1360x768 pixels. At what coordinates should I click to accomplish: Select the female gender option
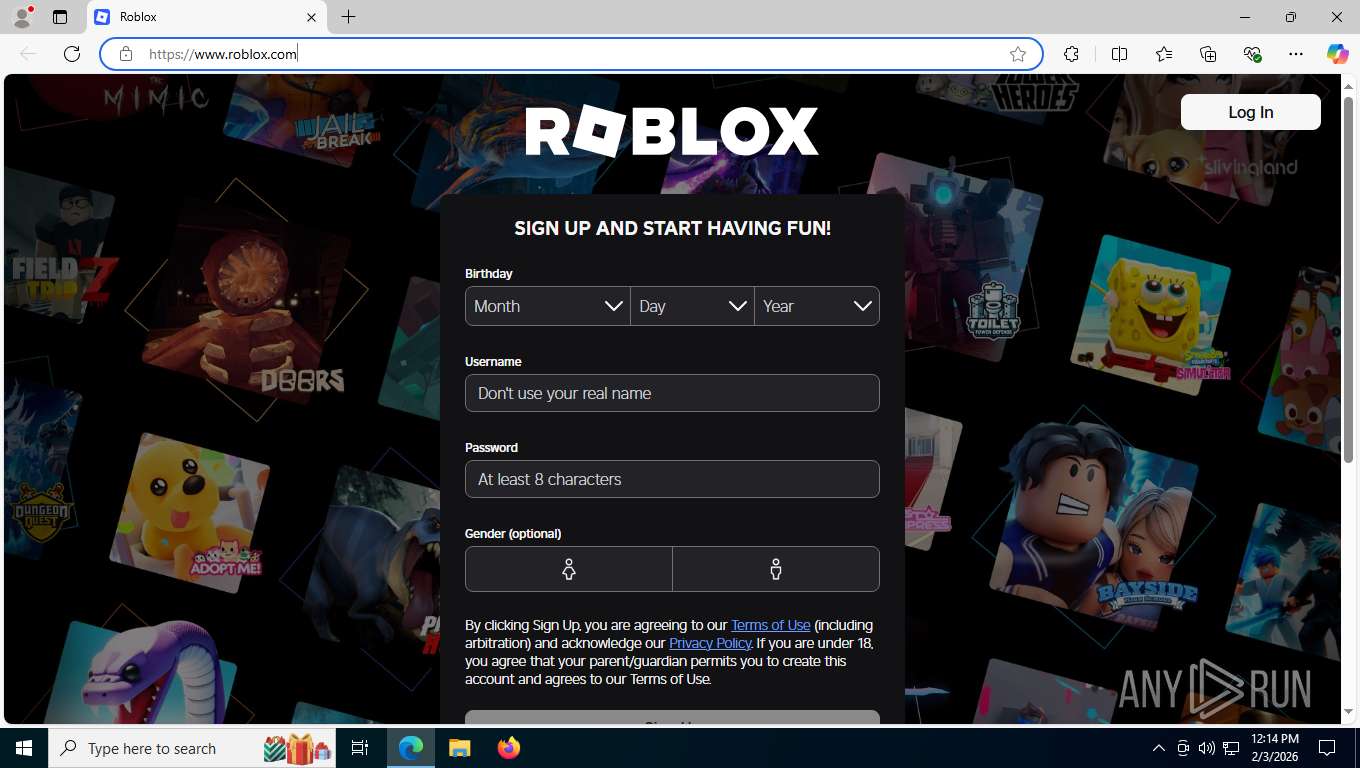[x=568, y=569]
